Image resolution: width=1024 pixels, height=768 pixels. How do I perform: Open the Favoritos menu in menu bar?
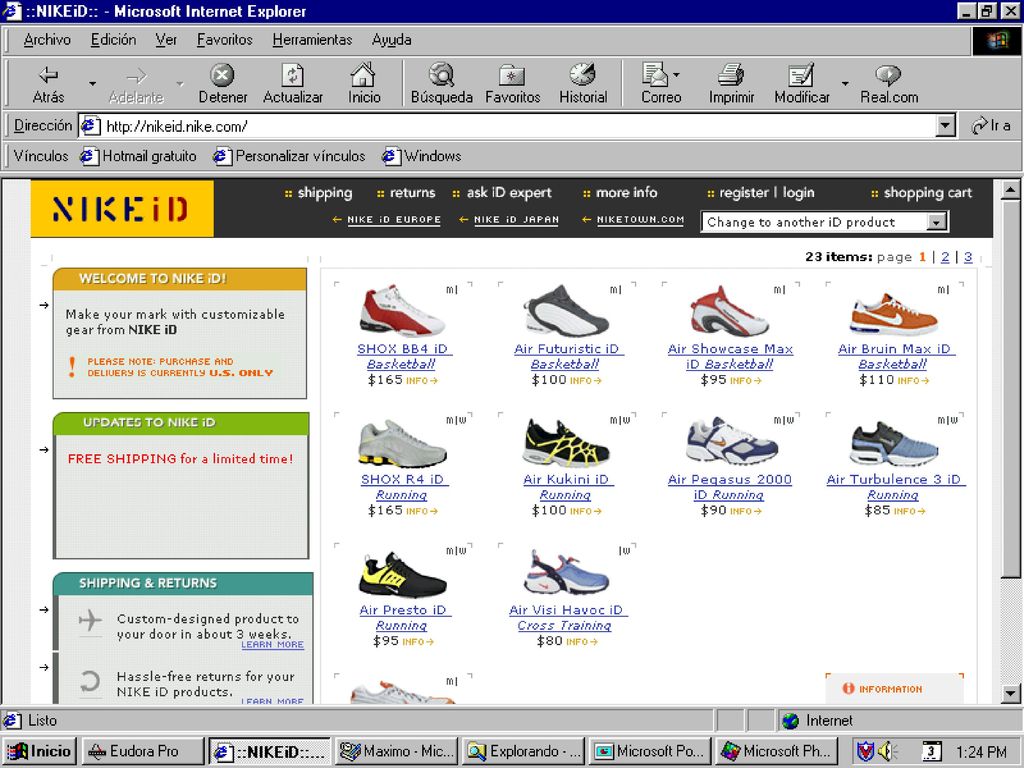click(x=225, y=40)
